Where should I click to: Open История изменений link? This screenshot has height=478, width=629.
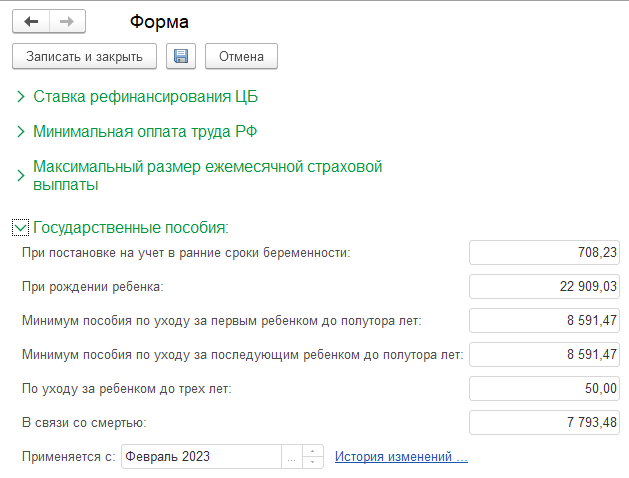click(401, 457)
